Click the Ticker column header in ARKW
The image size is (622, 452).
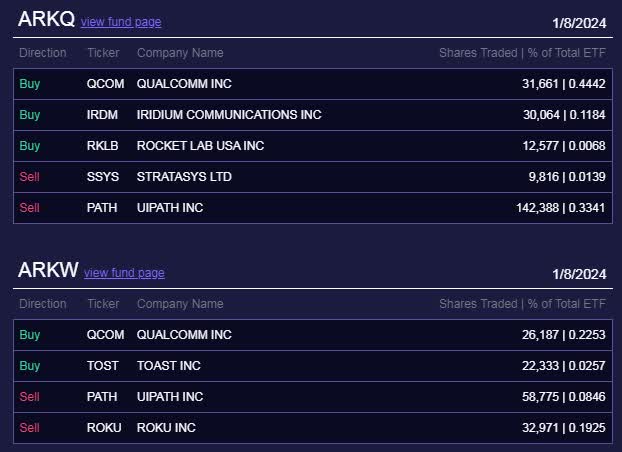pyautogui.click(x=103, y=304)
